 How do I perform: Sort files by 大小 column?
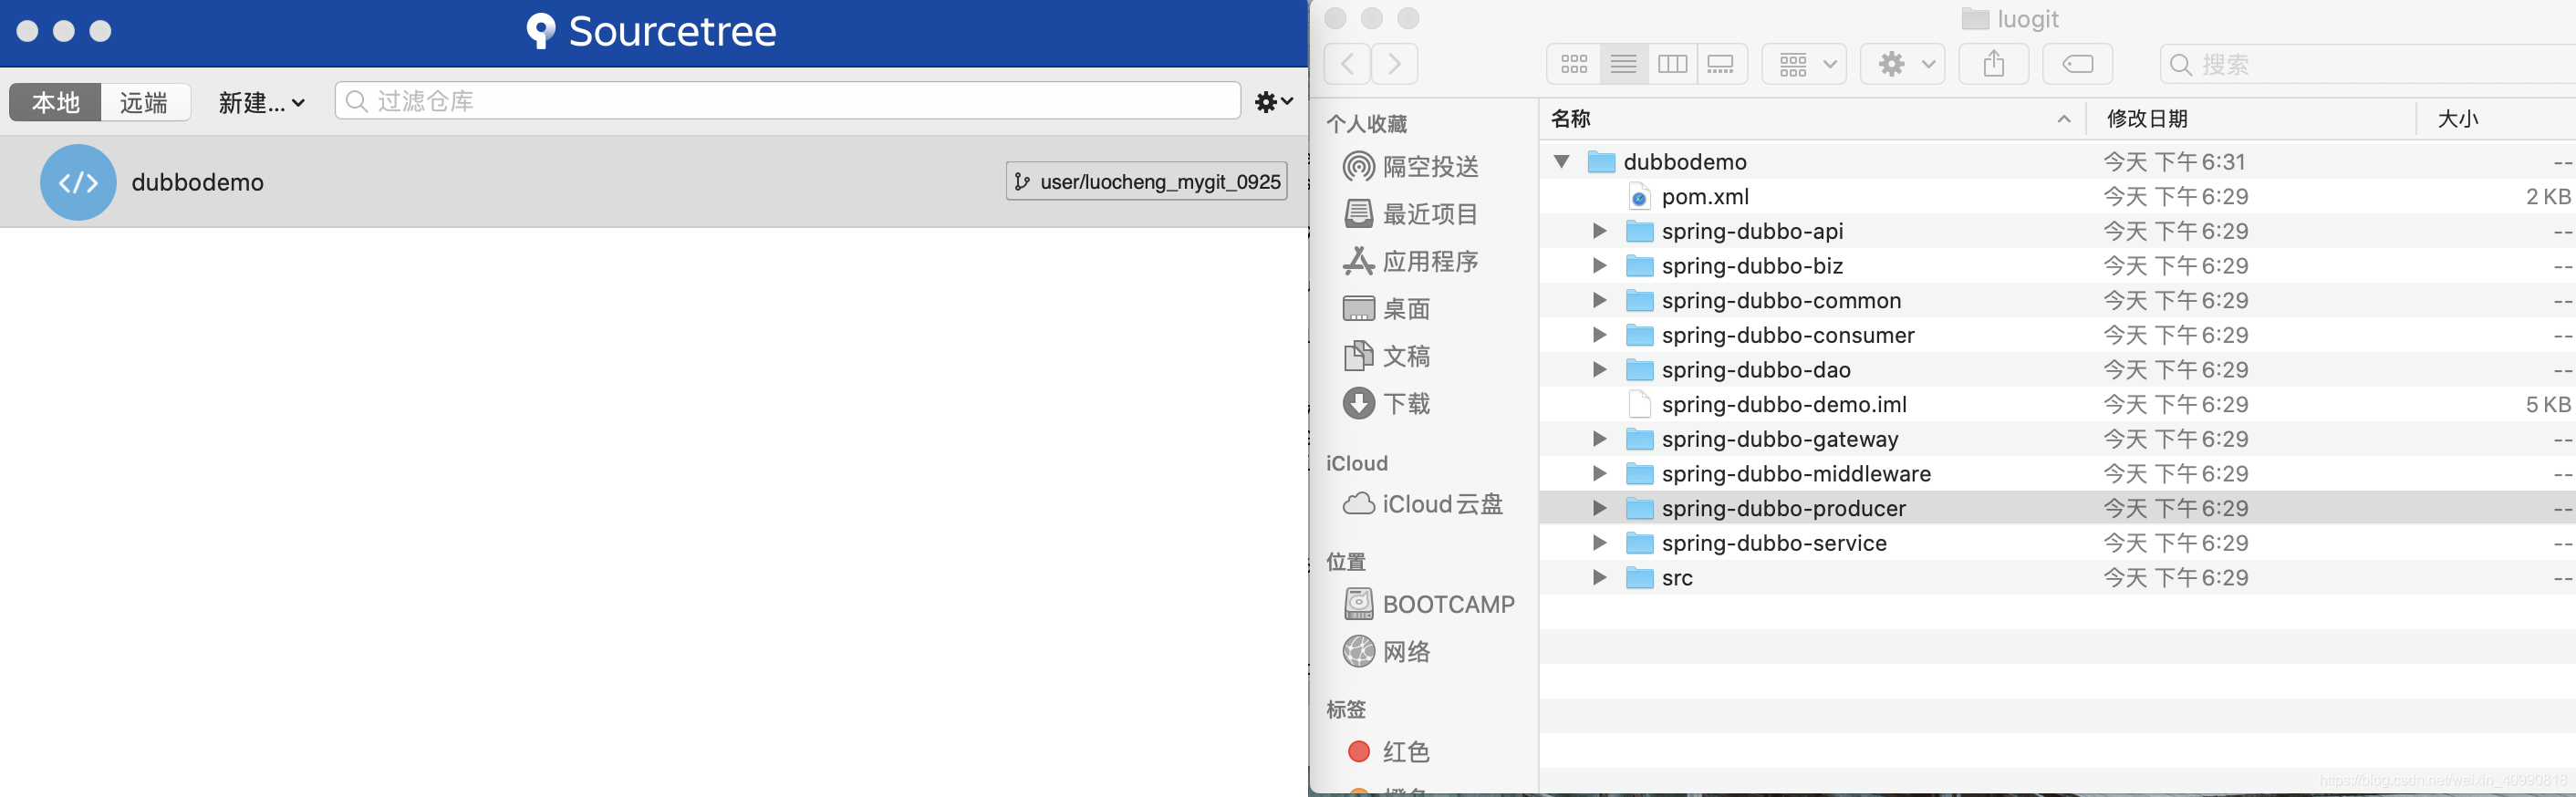point(2497,119)
